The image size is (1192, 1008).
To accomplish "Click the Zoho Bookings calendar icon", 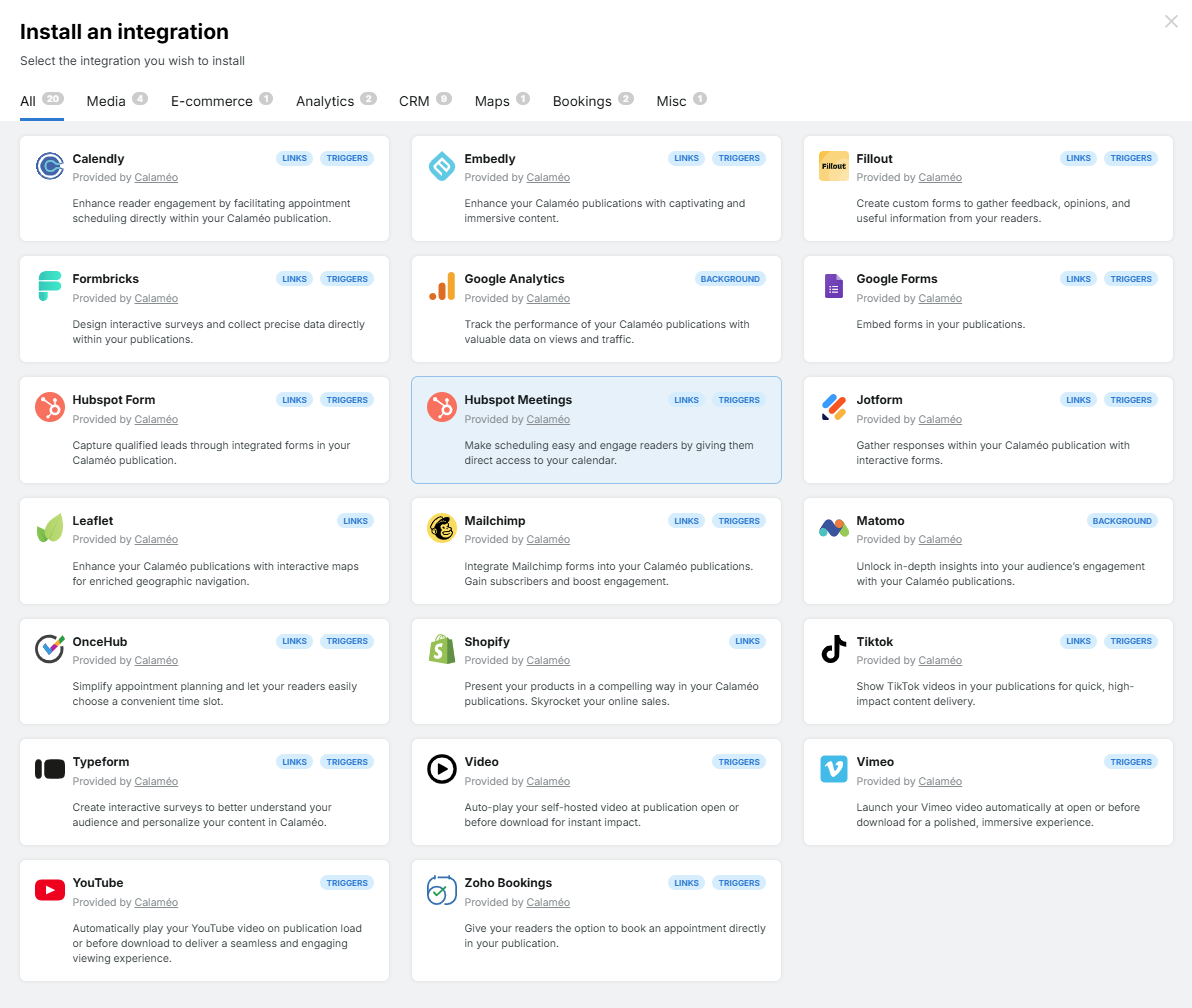I will [442, 890].
